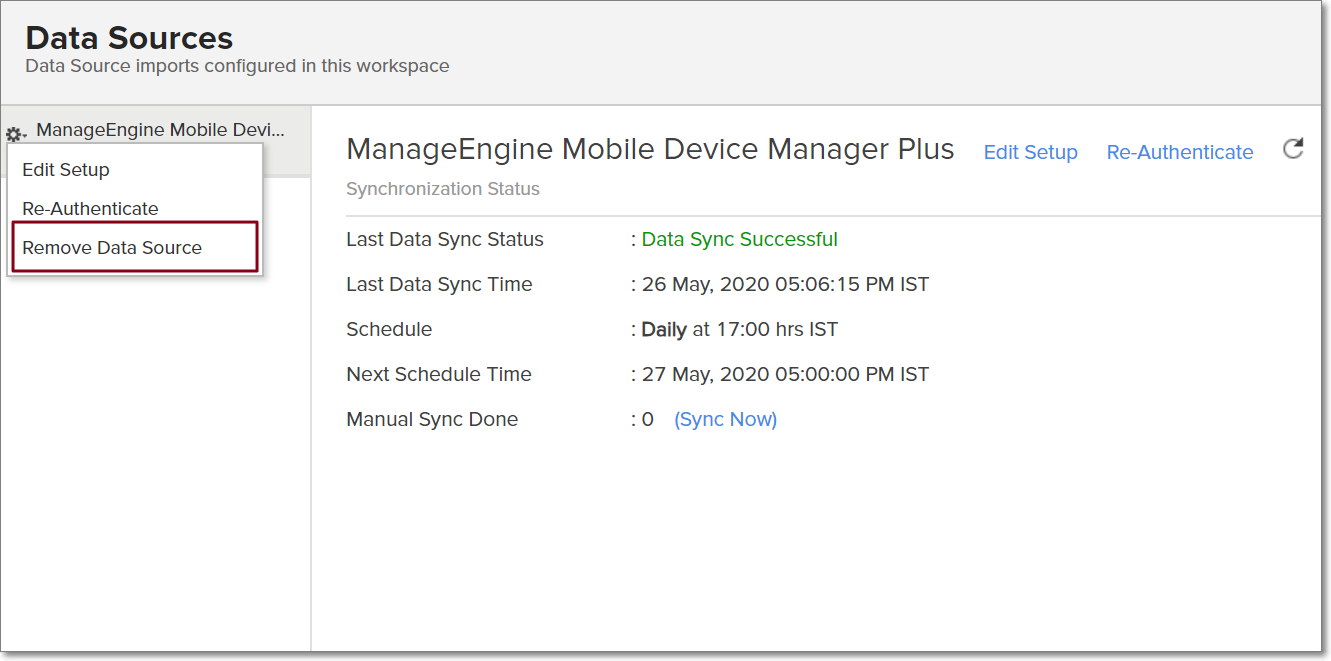
Task: Open the gear settings icon beside data source
Action: click(15, 134)
